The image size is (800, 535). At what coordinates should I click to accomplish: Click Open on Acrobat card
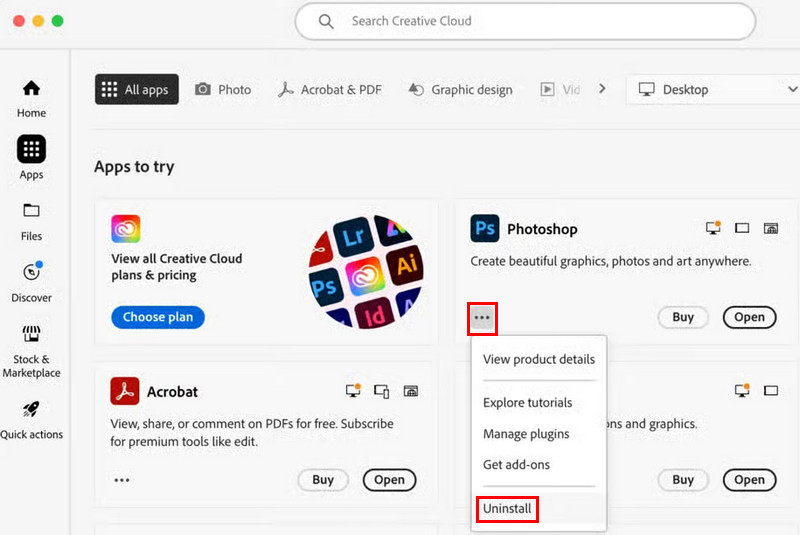389,480
